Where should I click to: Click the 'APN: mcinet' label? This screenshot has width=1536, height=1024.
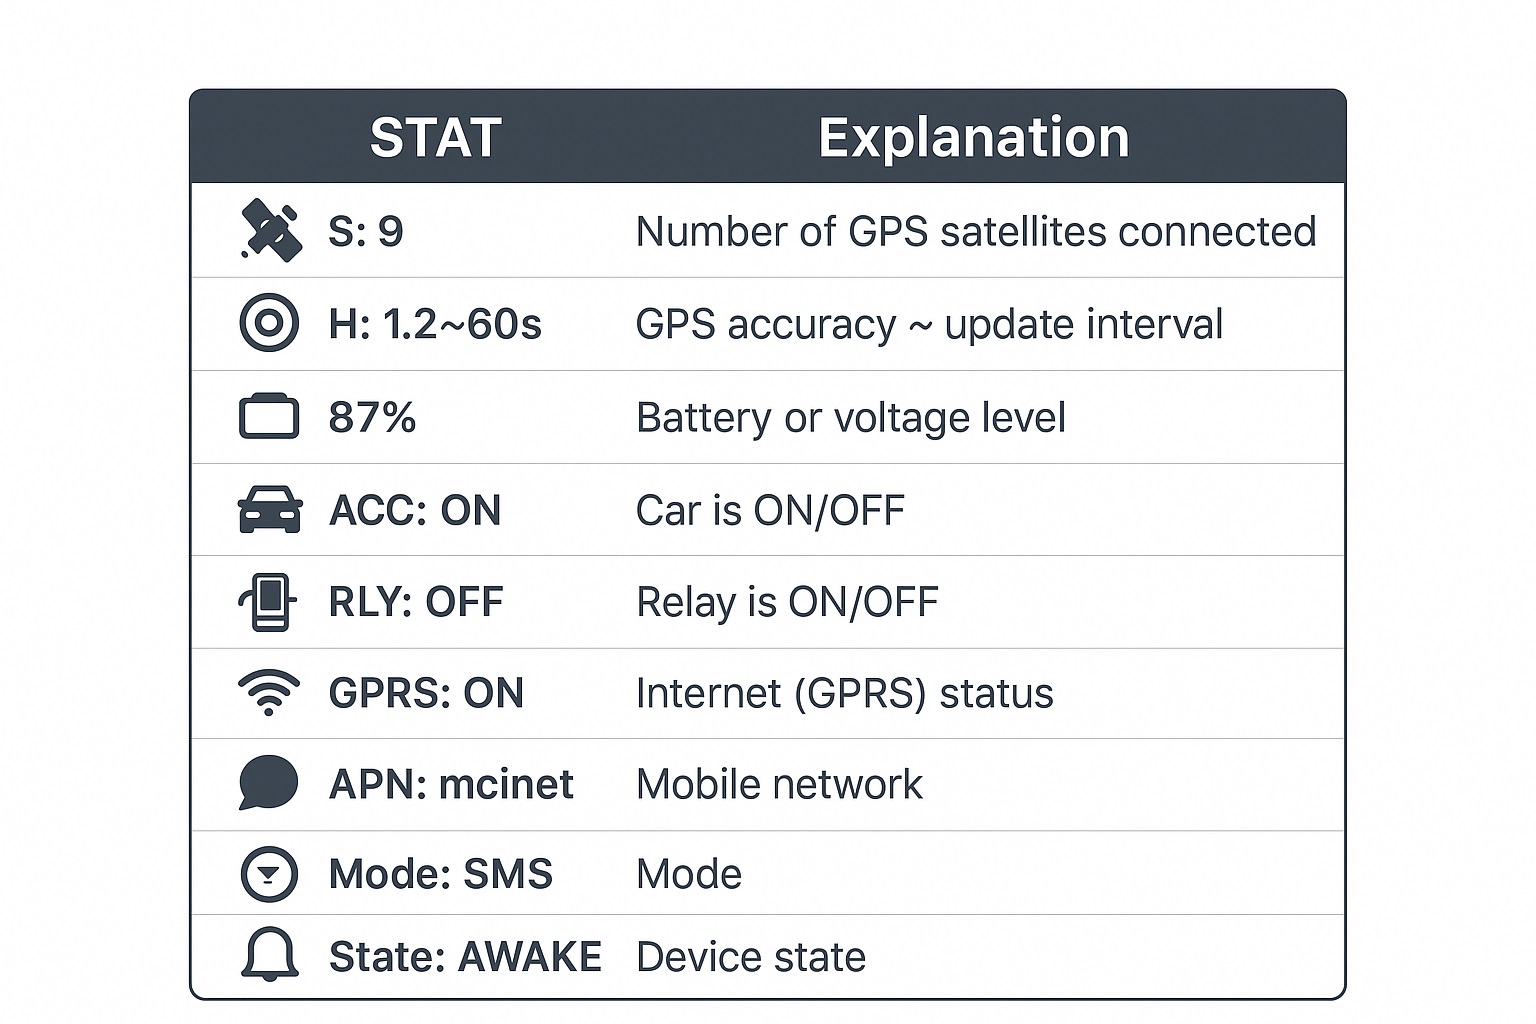point(451,785)
